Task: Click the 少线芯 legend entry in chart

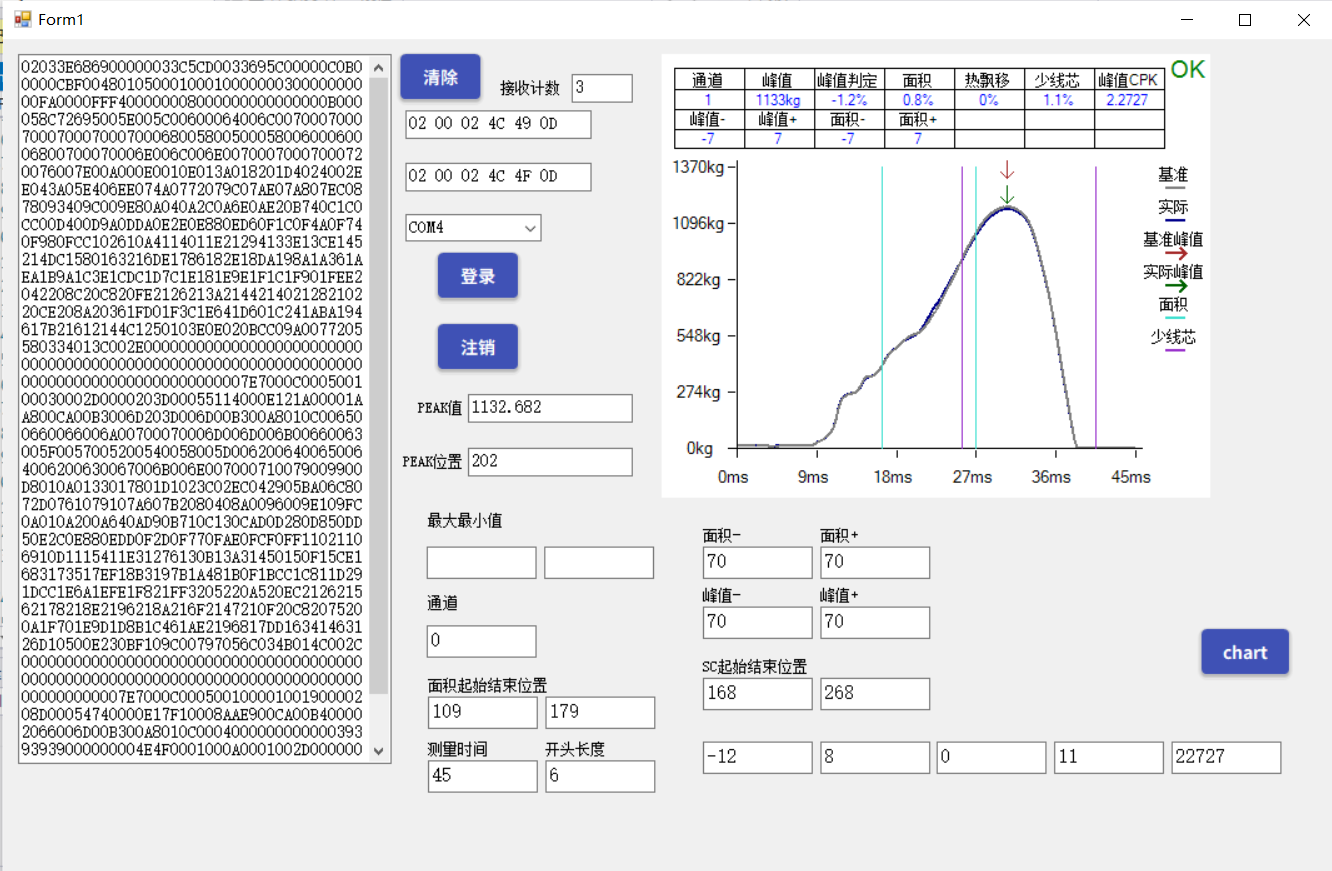Action: pos(1173,340)
